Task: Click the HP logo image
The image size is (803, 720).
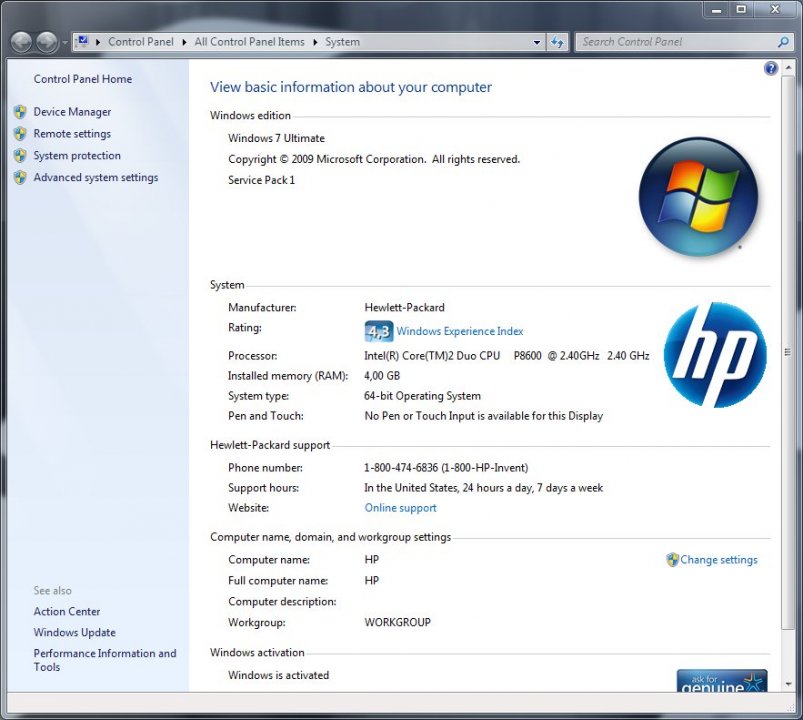Action: point(715,354)
